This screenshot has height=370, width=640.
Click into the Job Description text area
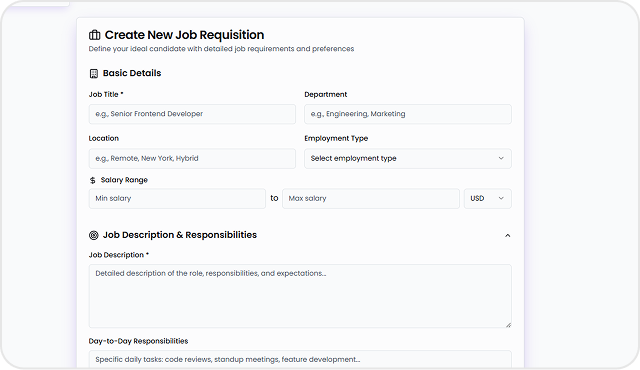point(300,296)
